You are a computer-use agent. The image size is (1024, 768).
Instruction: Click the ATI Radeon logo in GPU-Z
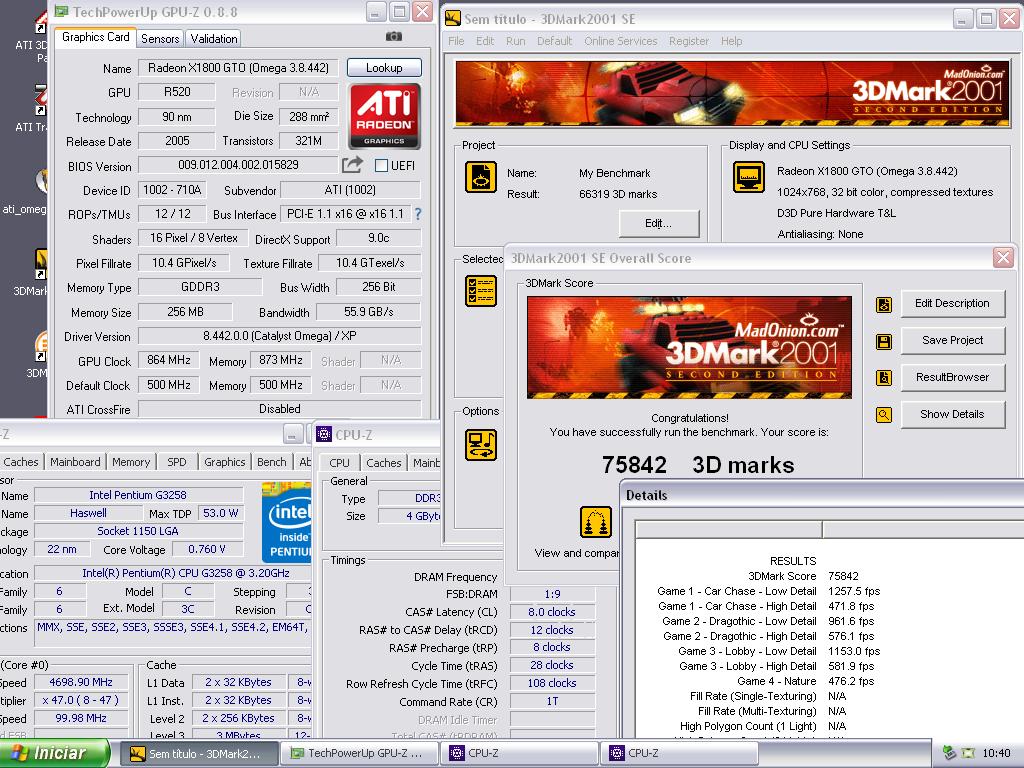coord(384,116)
